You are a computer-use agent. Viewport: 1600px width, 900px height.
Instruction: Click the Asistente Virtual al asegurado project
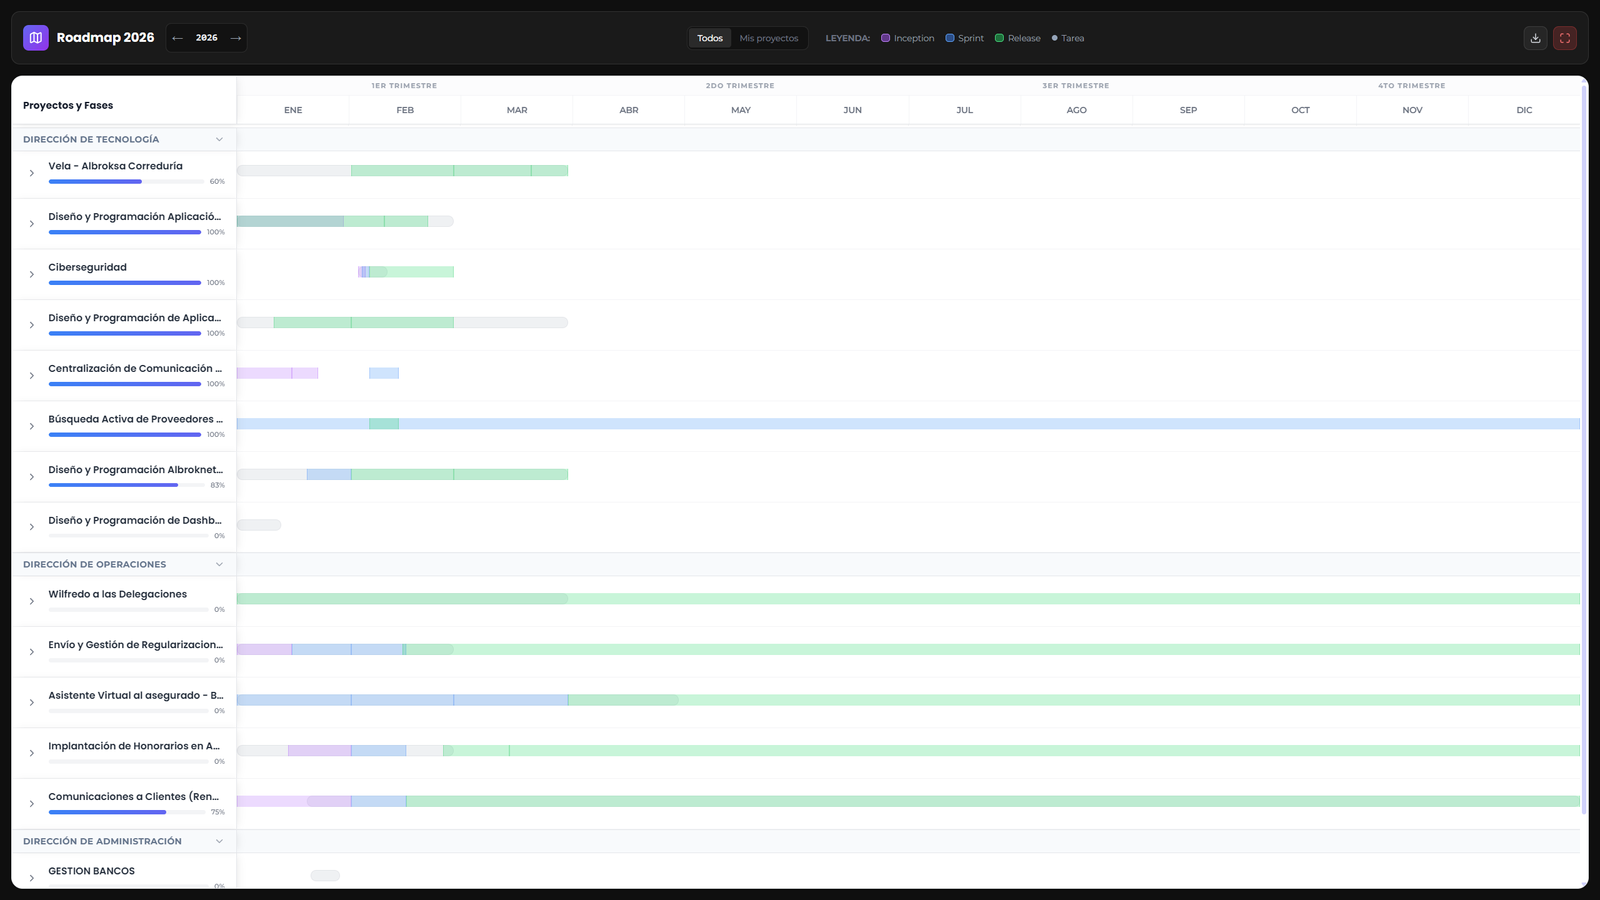(135, 696)
